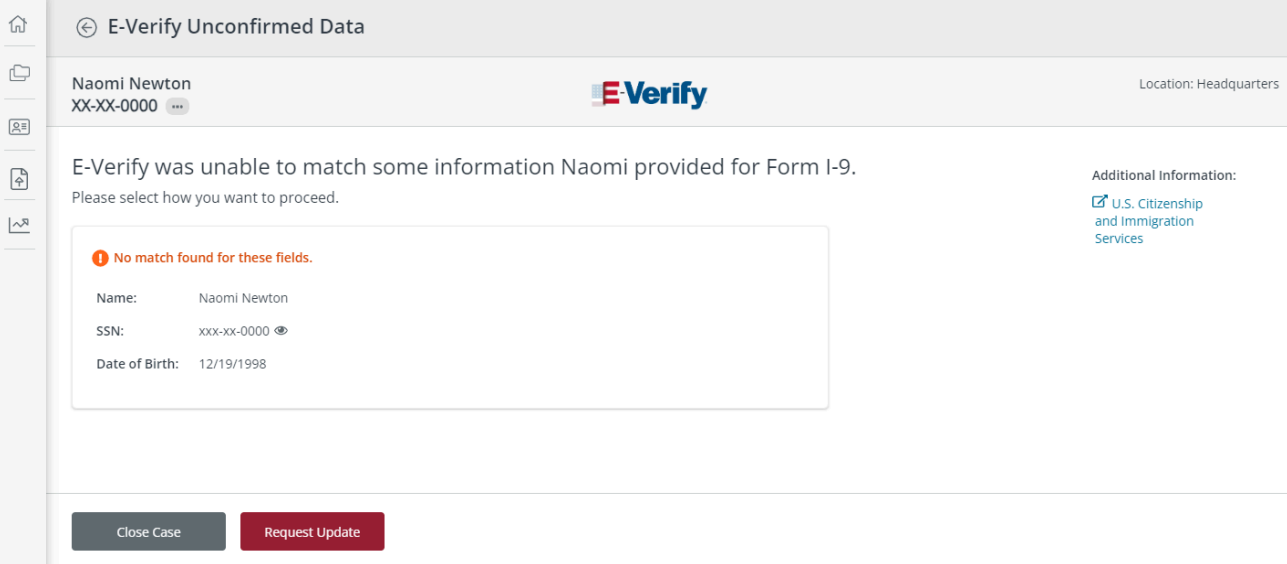Click the Request Update button

pos(312,532)
